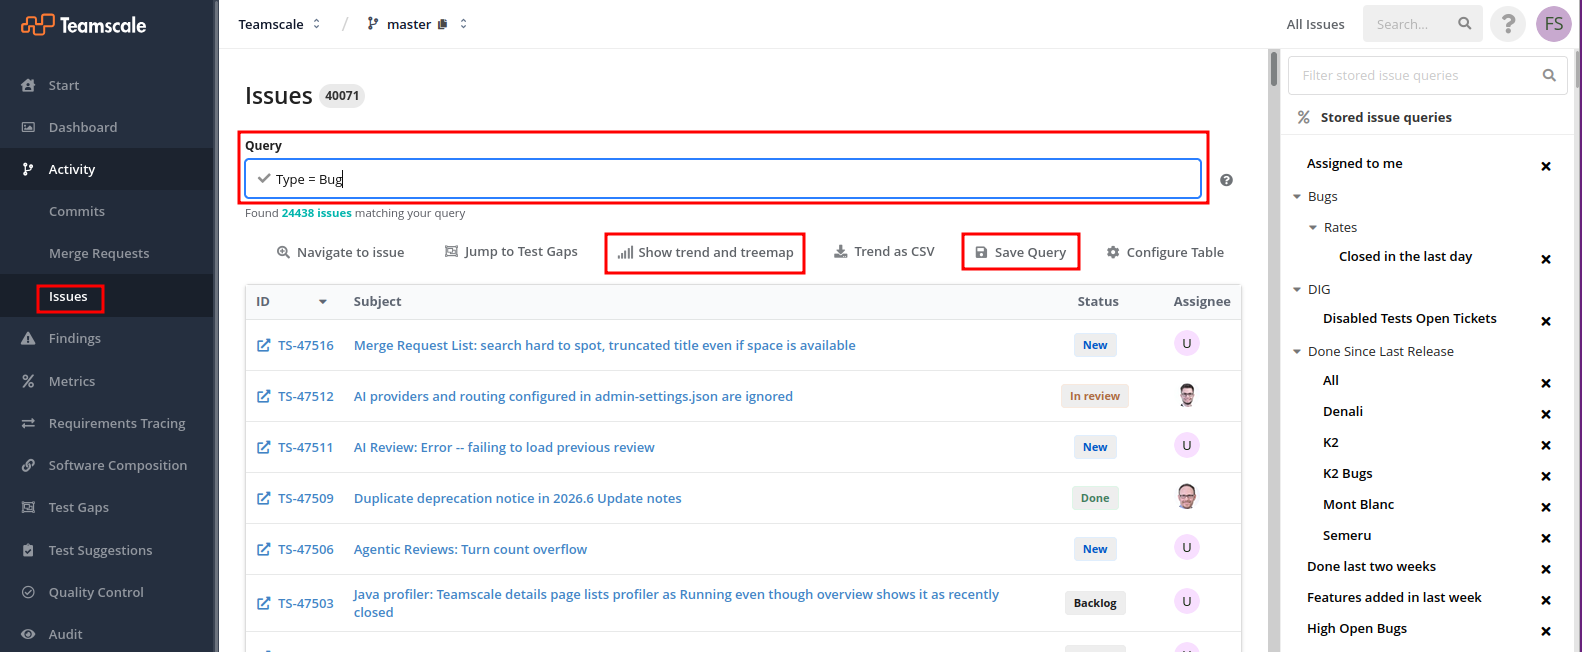The width and height of the screenshot is (1582, 652).
Task: Click Trend as CSV download button
Action: 884,252
